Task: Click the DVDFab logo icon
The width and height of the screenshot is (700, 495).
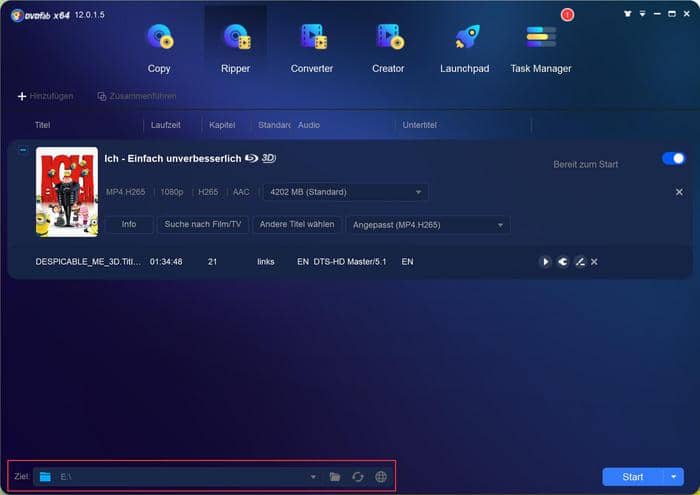Action: (17, 15)
